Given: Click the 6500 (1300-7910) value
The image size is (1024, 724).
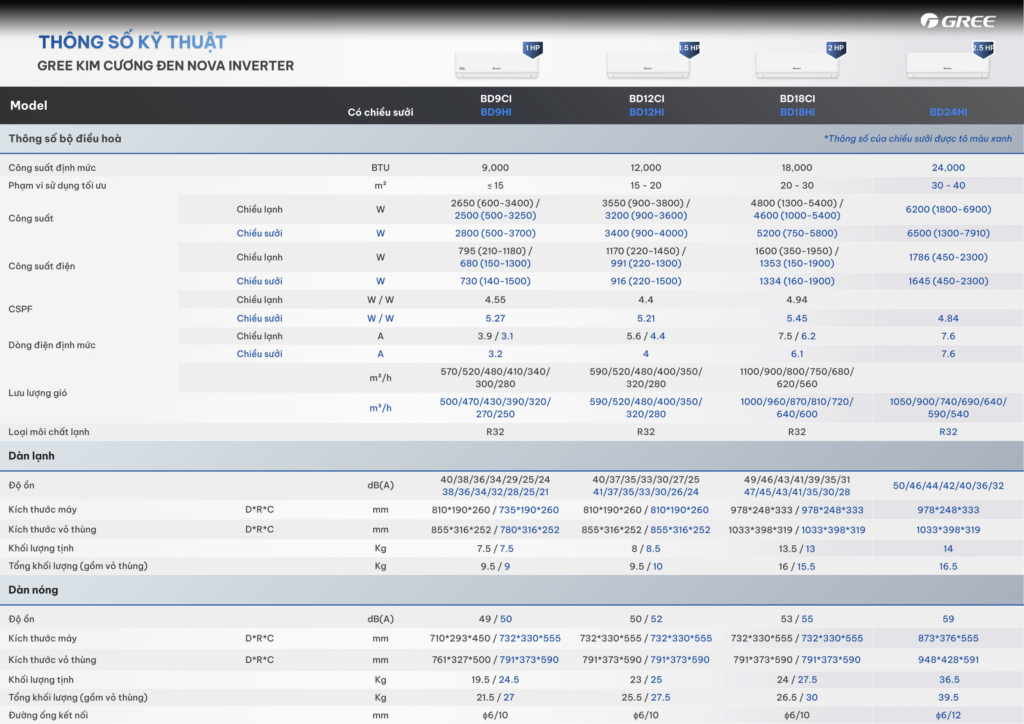Looking at the screenshot, I should tap(948, 233).
